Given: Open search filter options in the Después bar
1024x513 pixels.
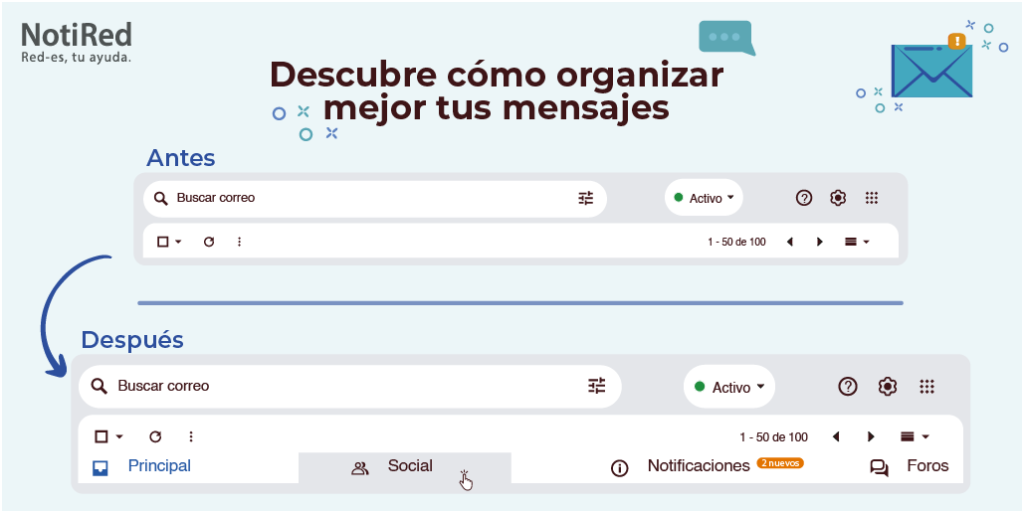Looking at the screenshot, I should 597,386.
